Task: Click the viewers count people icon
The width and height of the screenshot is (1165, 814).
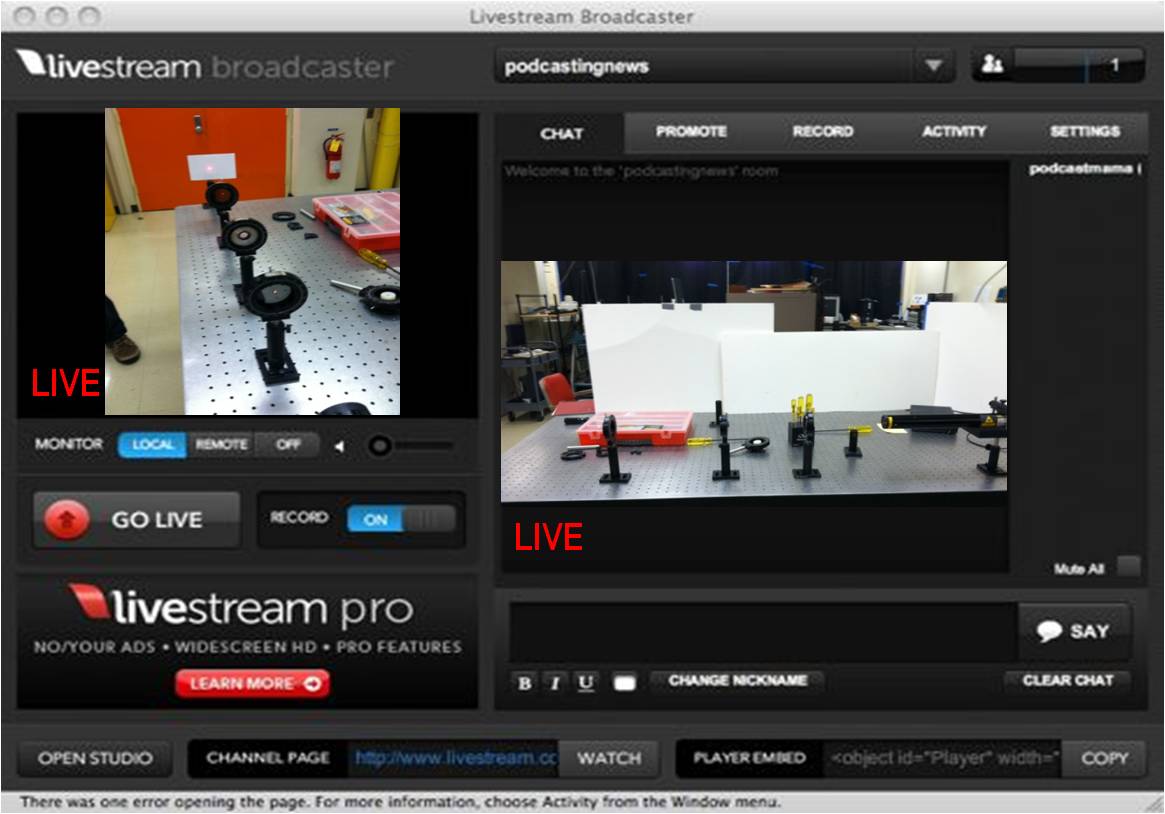Action: (x=992, y=65)
